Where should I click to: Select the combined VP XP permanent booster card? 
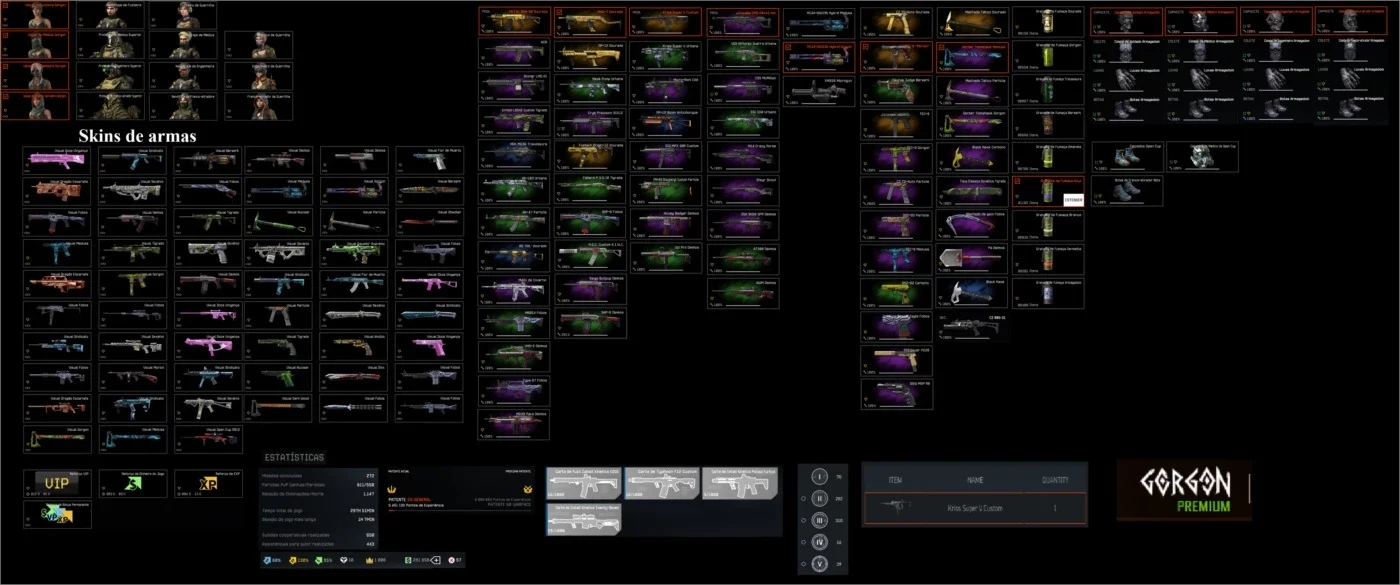point(57,514)
